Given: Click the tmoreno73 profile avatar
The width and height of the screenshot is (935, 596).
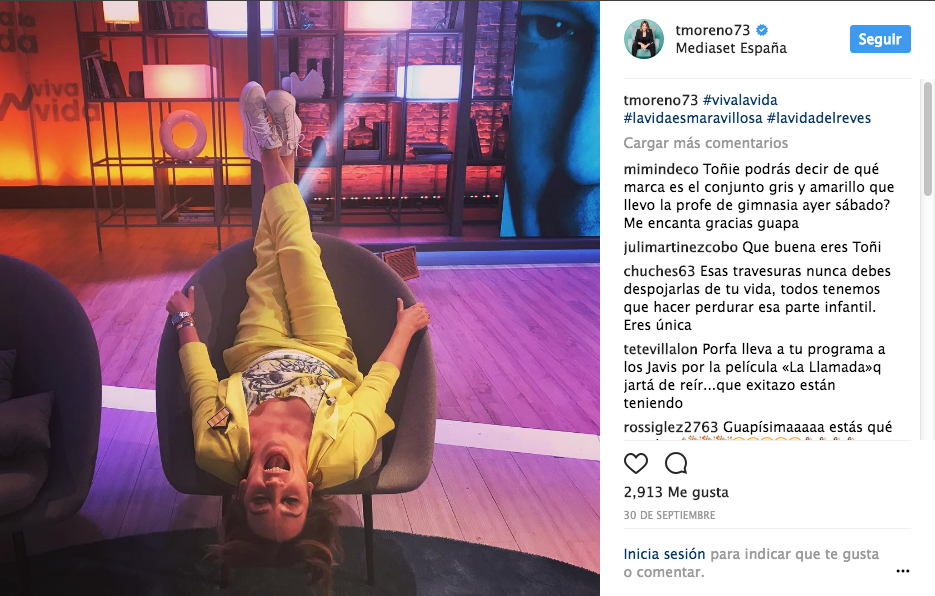Looking at the screenshot, I should point(644,39).
